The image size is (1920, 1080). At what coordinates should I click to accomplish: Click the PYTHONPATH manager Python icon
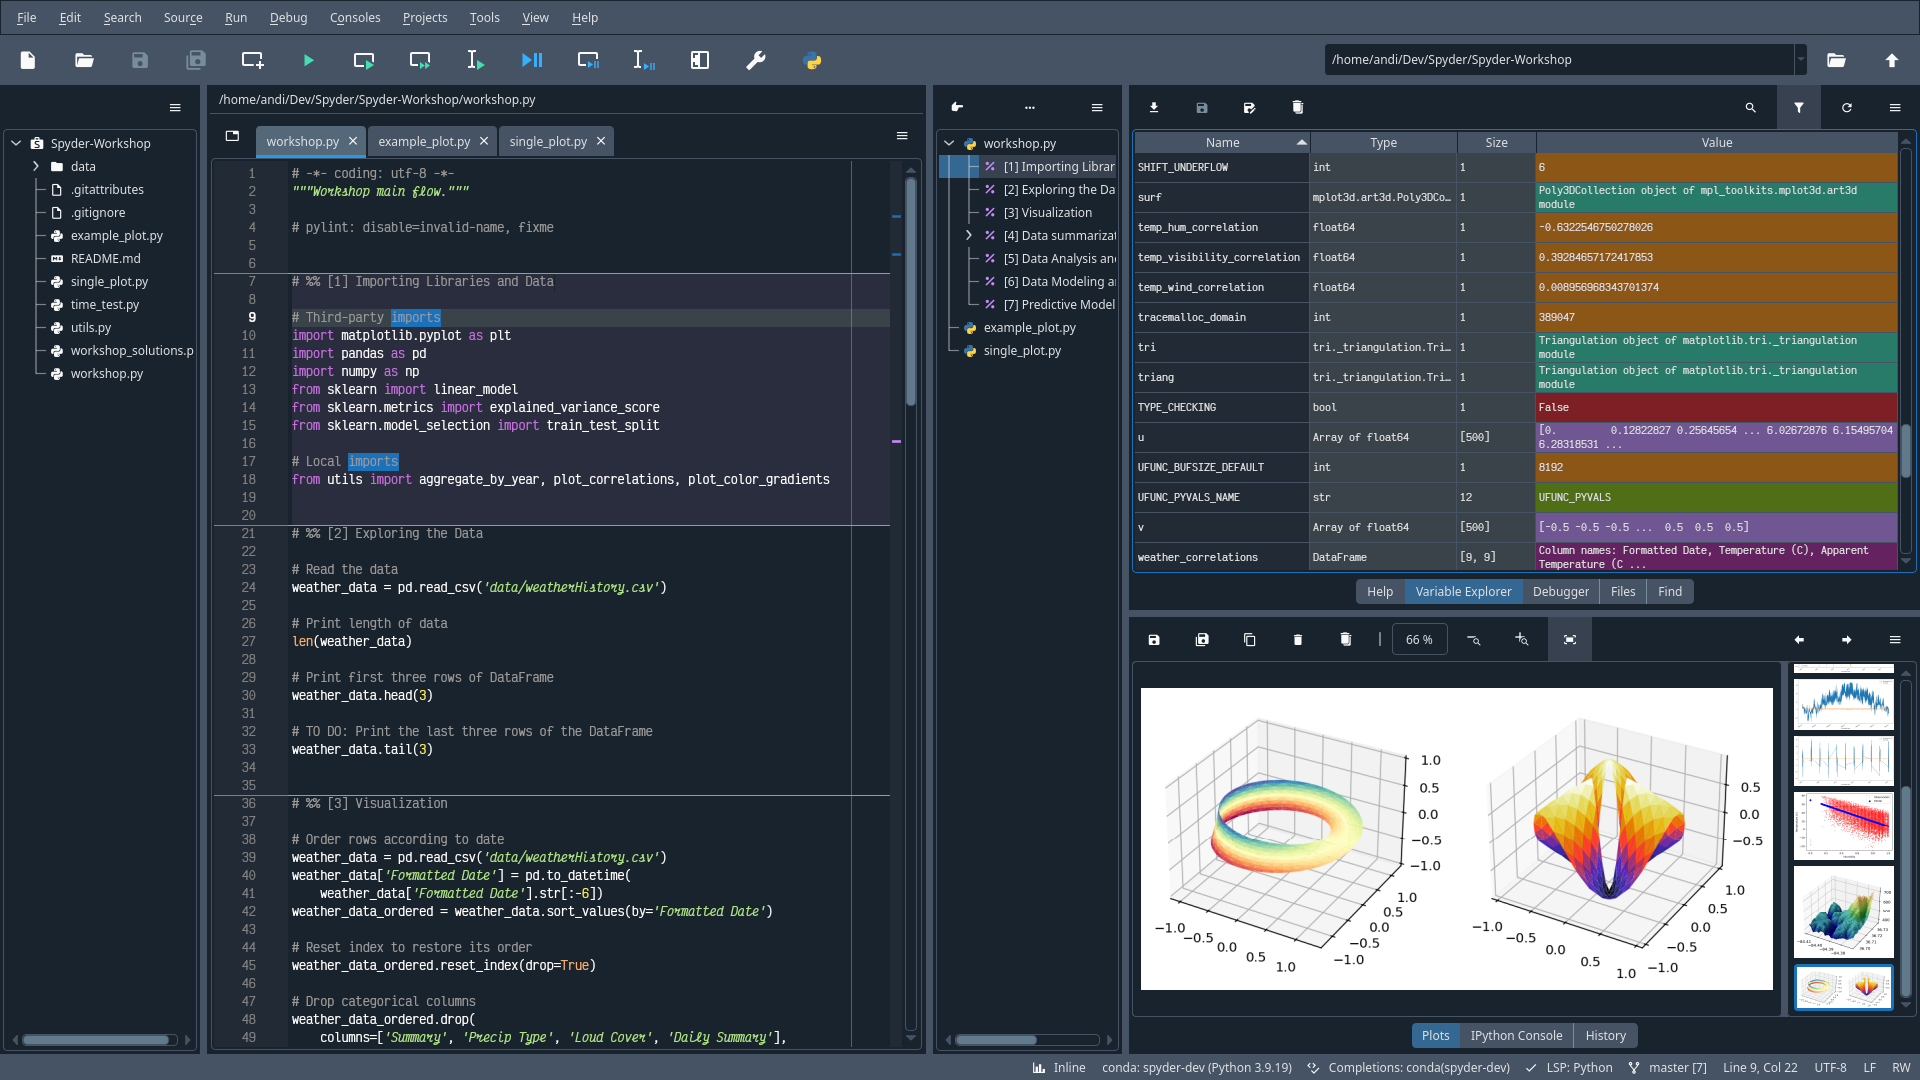[812, 61]
